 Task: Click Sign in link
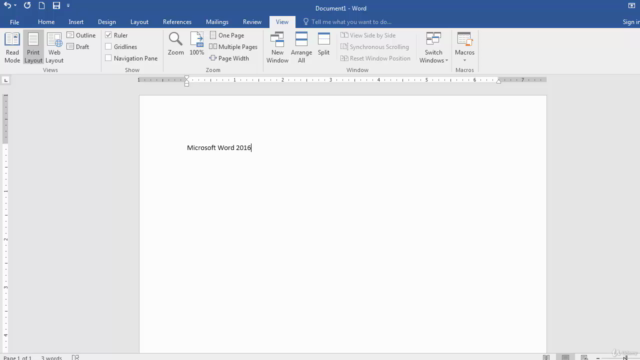tap(631, 22)
